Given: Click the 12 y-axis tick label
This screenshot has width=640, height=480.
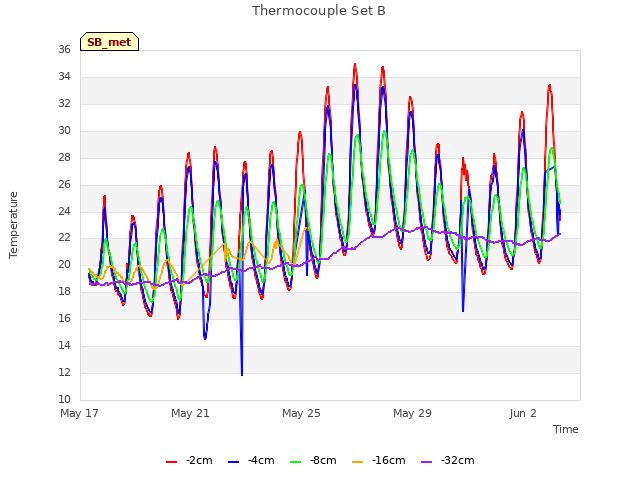Looking at the screenshot, I should [64, 372].
